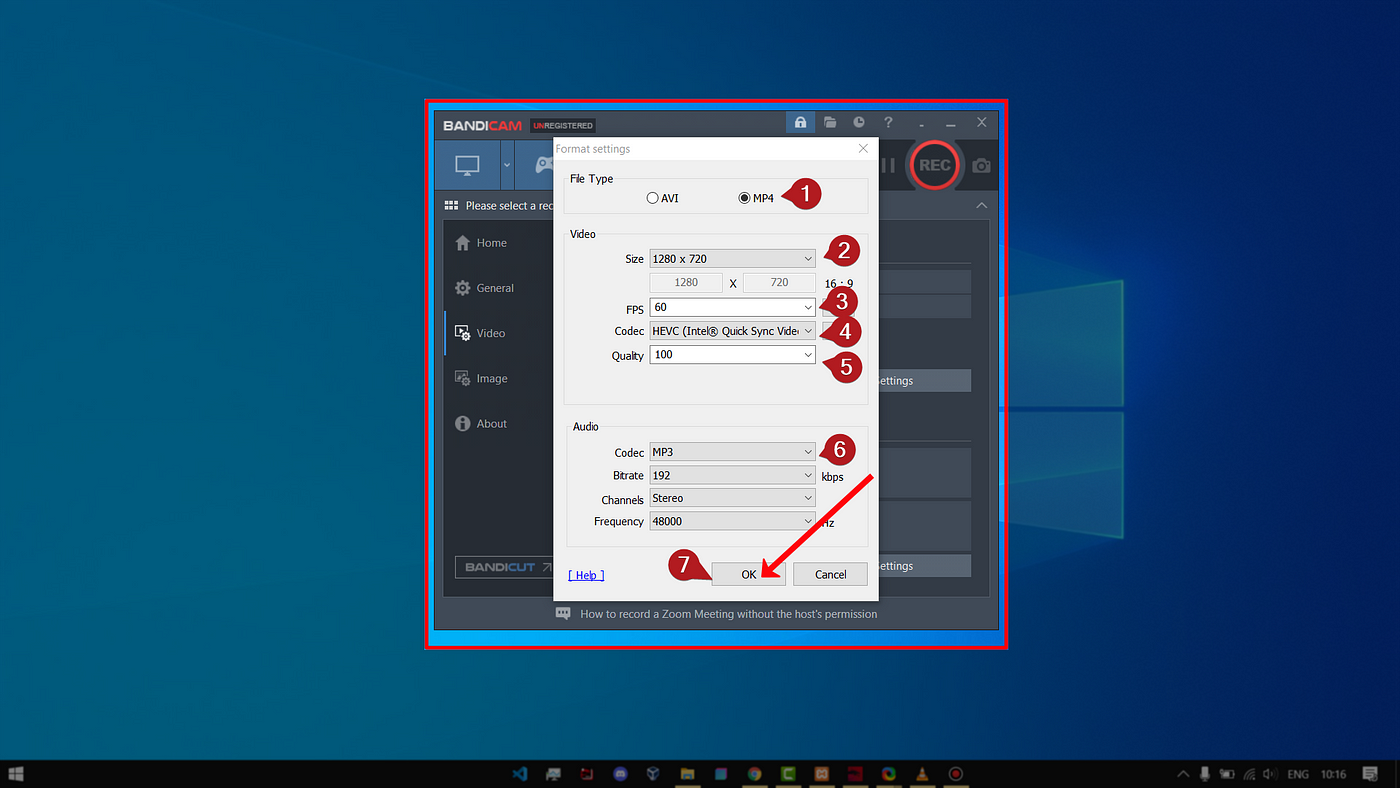Open File Explorer from the taskbar
The image size is (1400, 788).
click(x=688, y=774)
